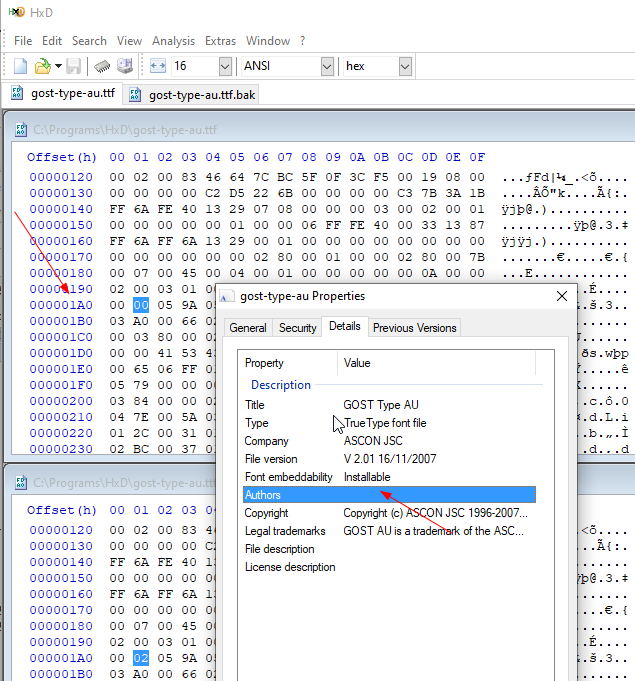Open the ANSI charset dropdown

(x=327, y=66)
